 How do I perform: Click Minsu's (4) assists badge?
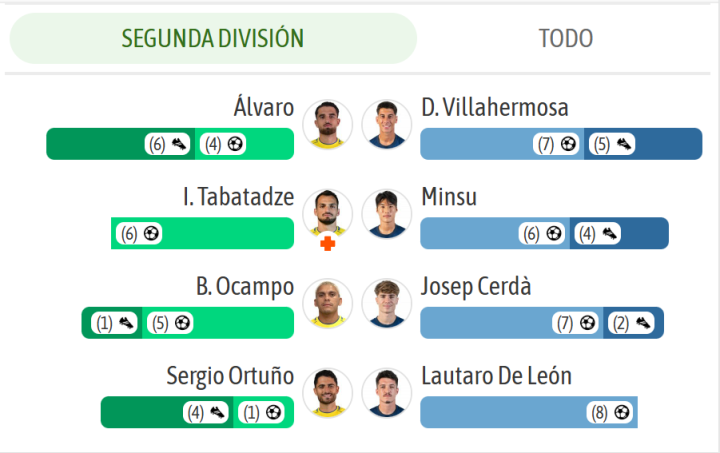click(x=598, y=234)
